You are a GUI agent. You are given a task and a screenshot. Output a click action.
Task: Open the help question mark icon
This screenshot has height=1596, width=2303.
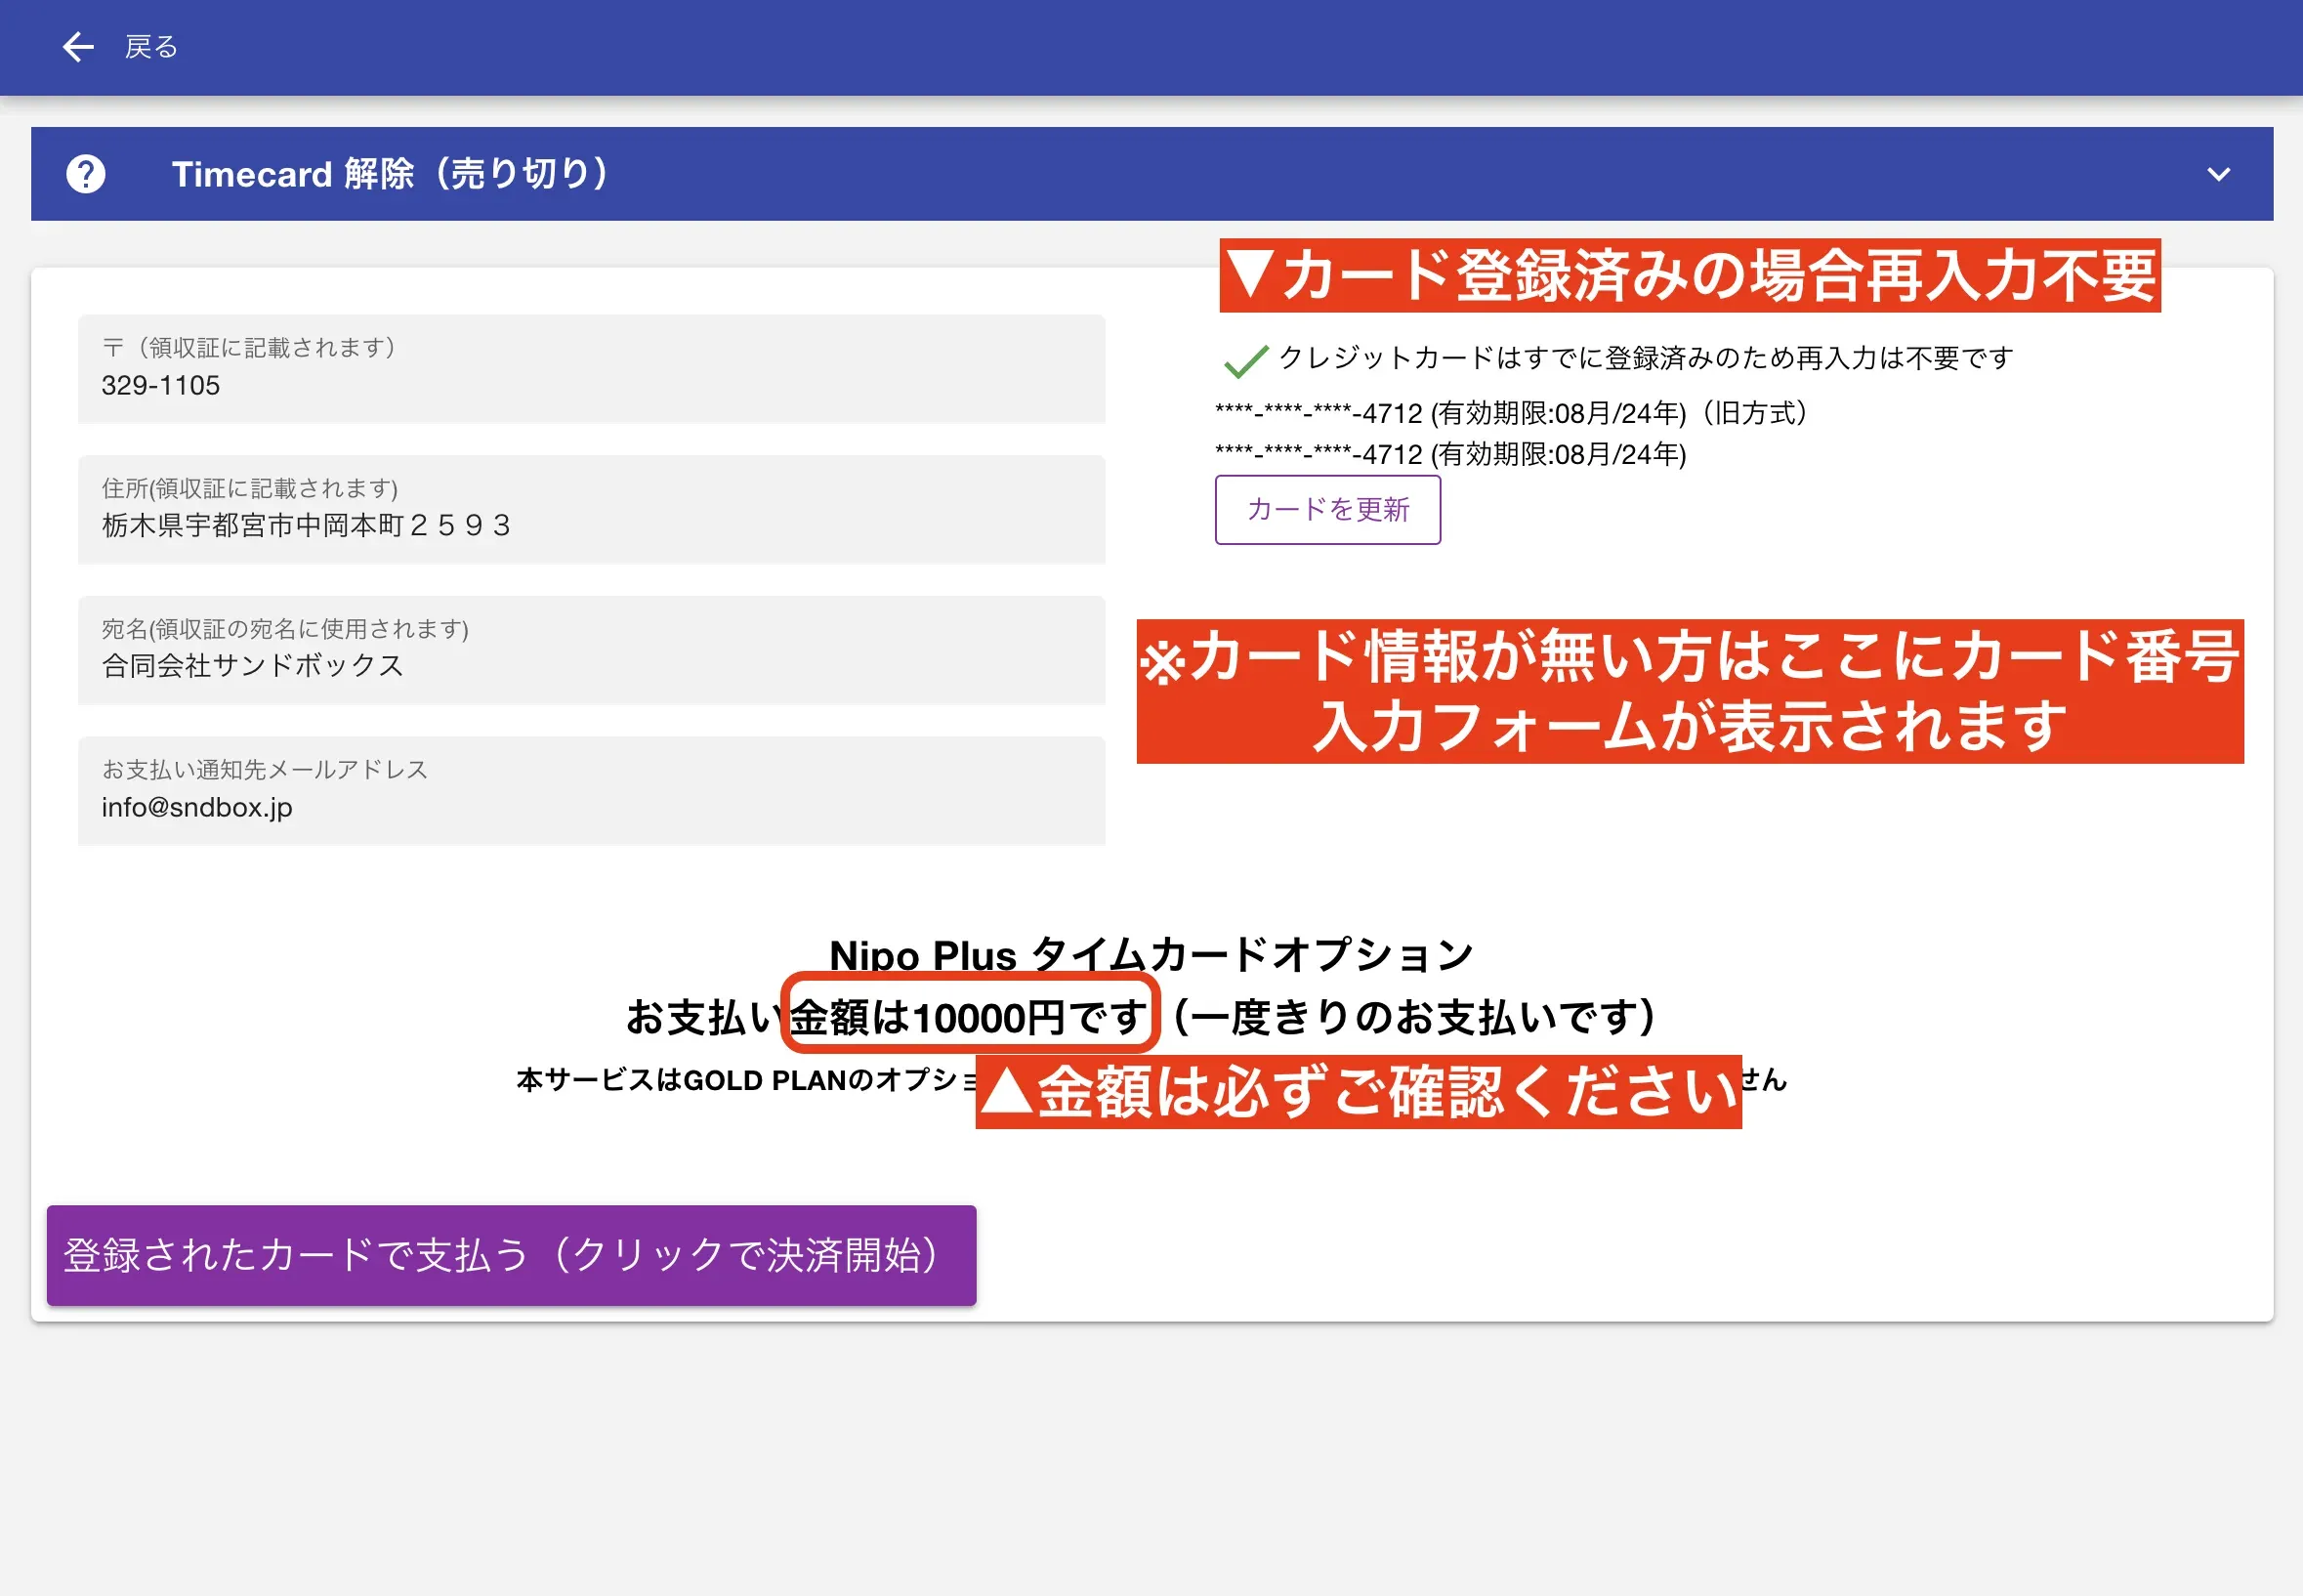pyautogui.click(x=85, y=174)
